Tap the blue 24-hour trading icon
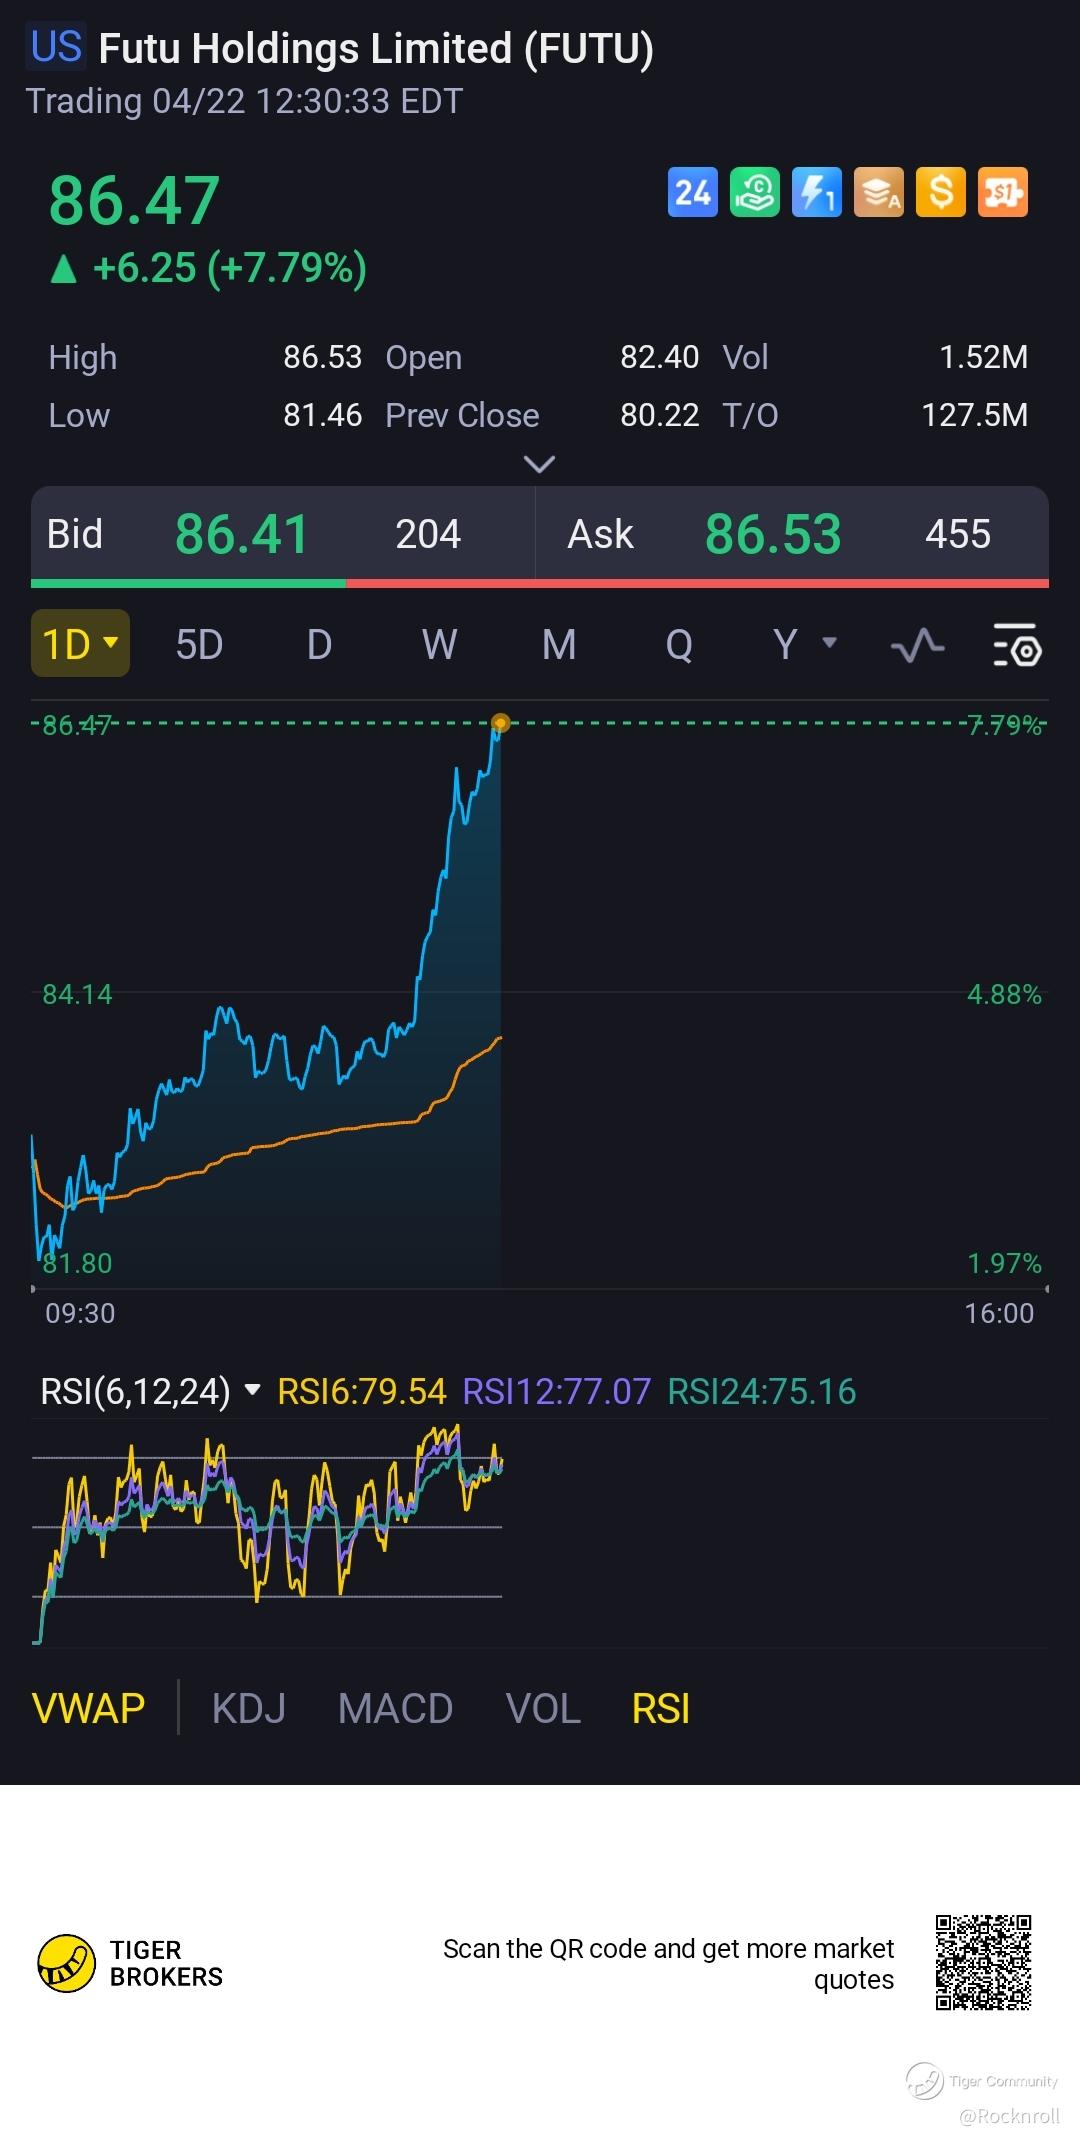 pyautogui.click(x=692, y=192)
